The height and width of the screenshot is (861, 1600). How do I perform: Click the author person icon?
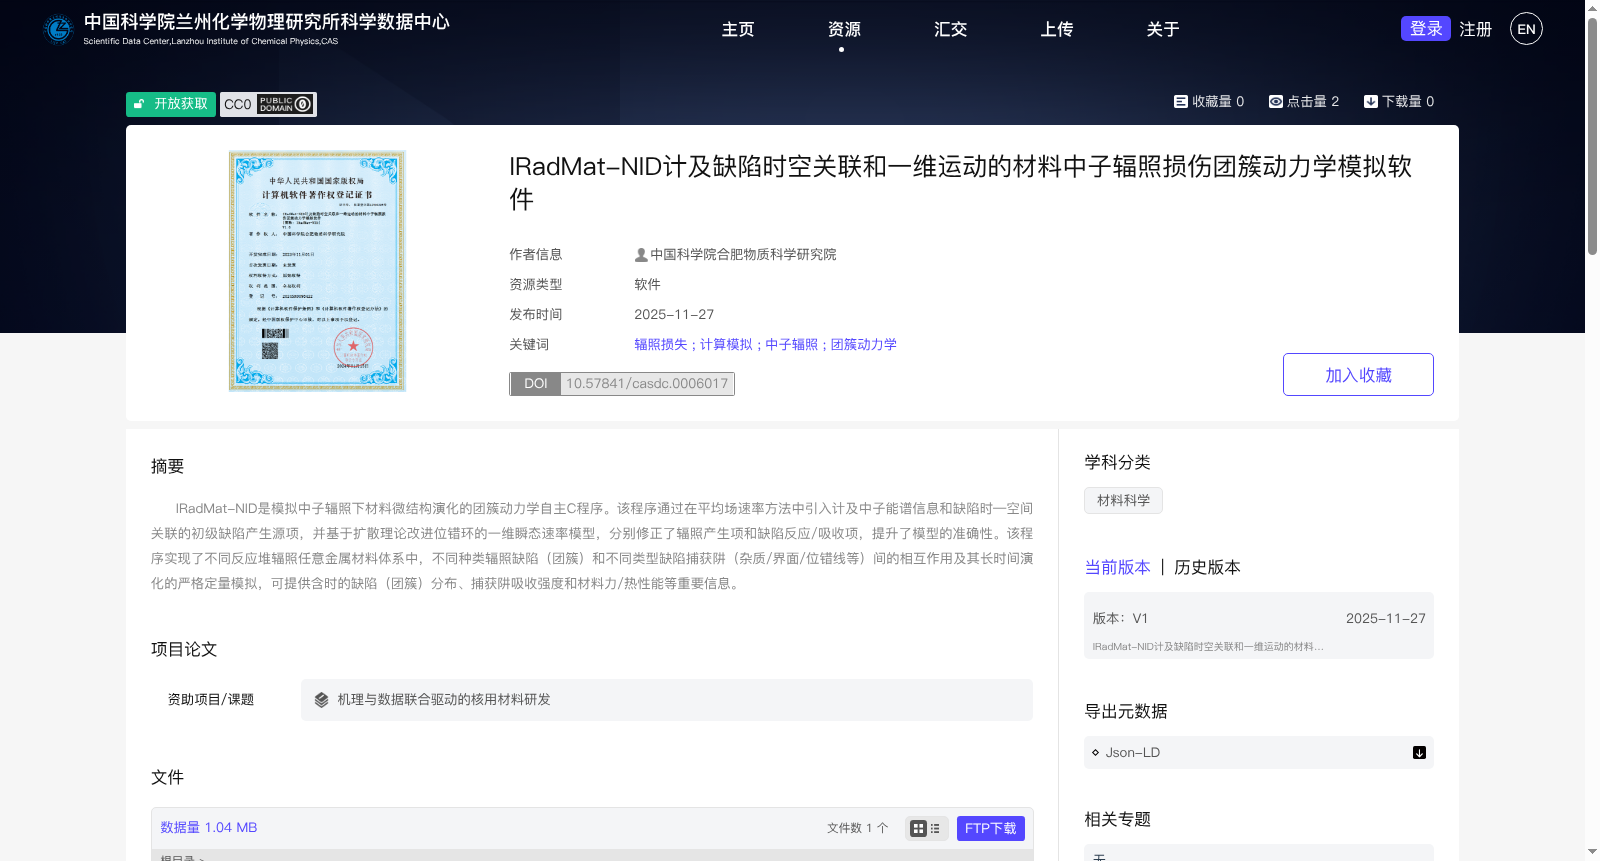pos(641,255)
